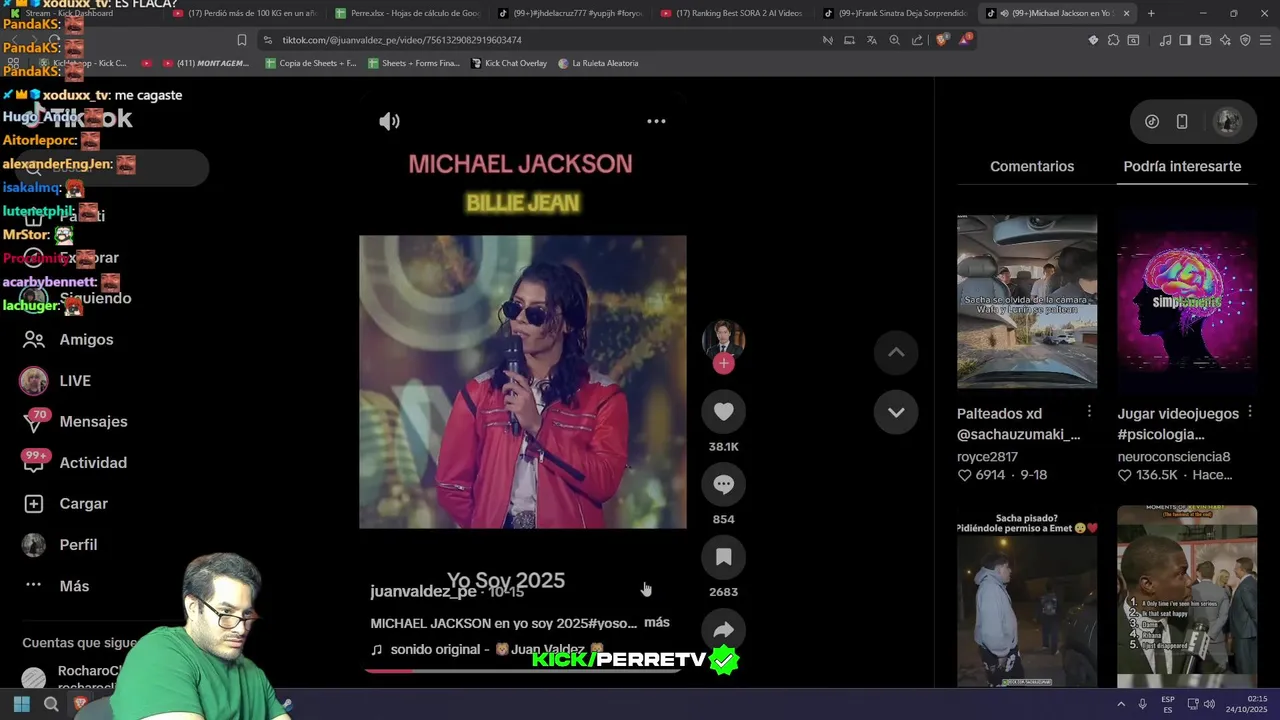This screenshot has height=720, width=1280.
Task: Seek using the red video progress bar
Action: coord(523,671)
